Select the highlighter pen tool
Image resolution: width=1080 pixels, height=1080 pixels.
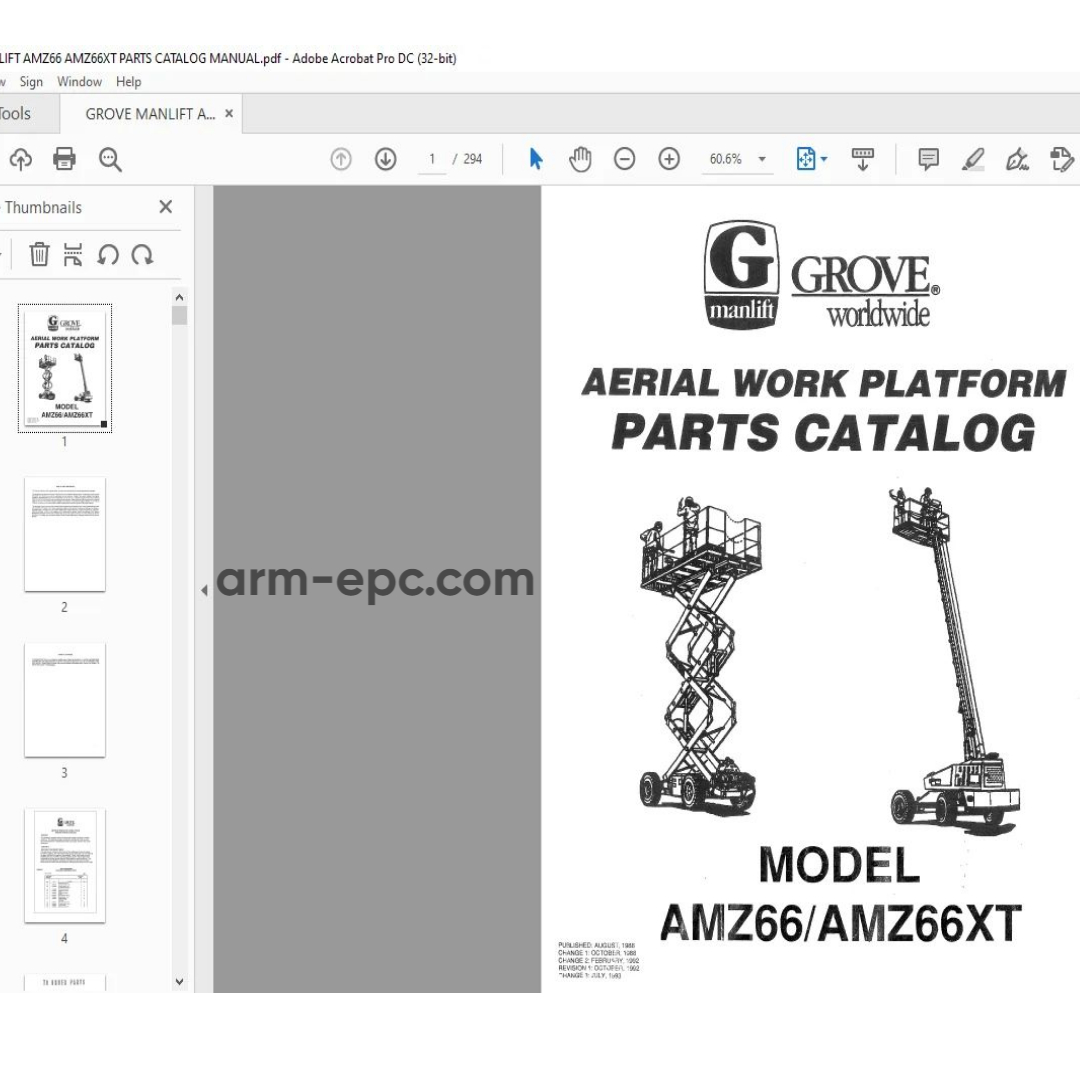(x=973, y=159)
